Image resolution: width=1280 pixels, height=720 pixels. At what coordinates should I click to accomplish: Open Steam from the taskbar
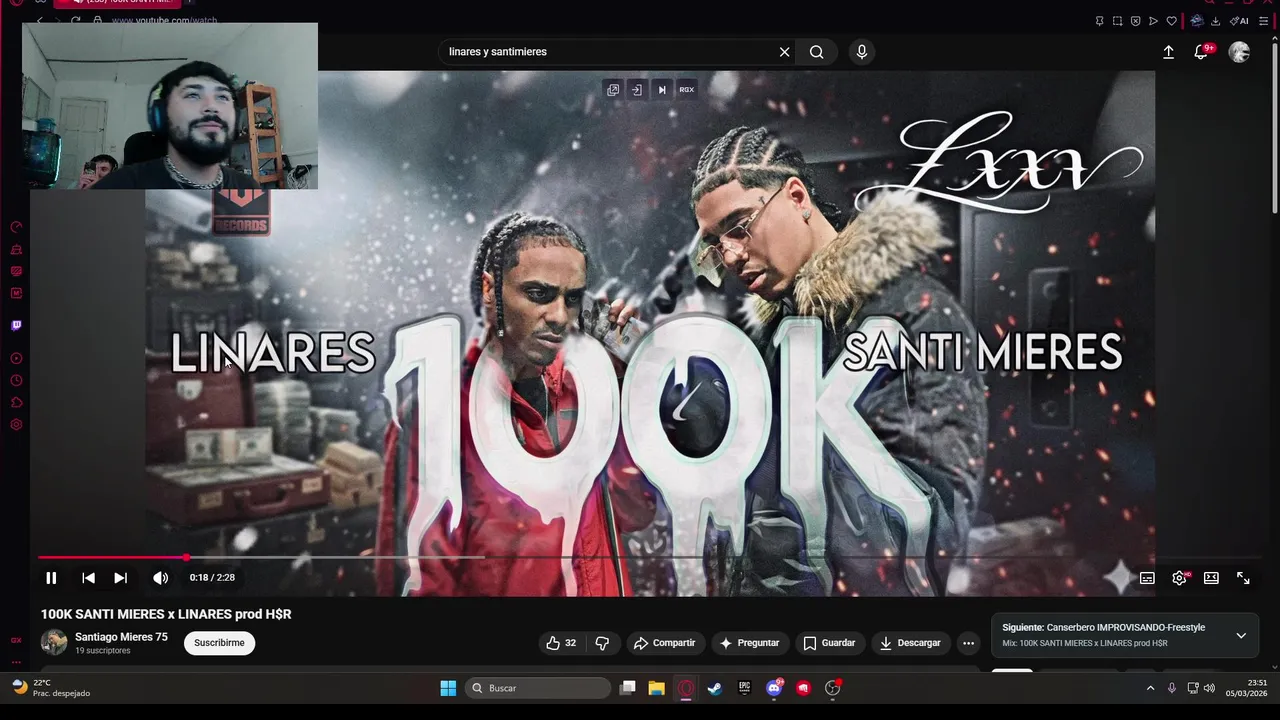click(714, 688)
